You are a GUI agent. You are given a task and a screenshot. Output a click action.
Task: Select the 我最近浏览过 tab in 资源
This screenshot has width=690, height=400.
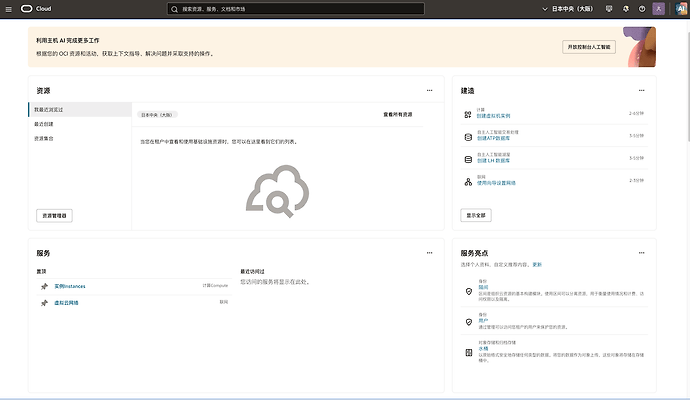[80, 110]
